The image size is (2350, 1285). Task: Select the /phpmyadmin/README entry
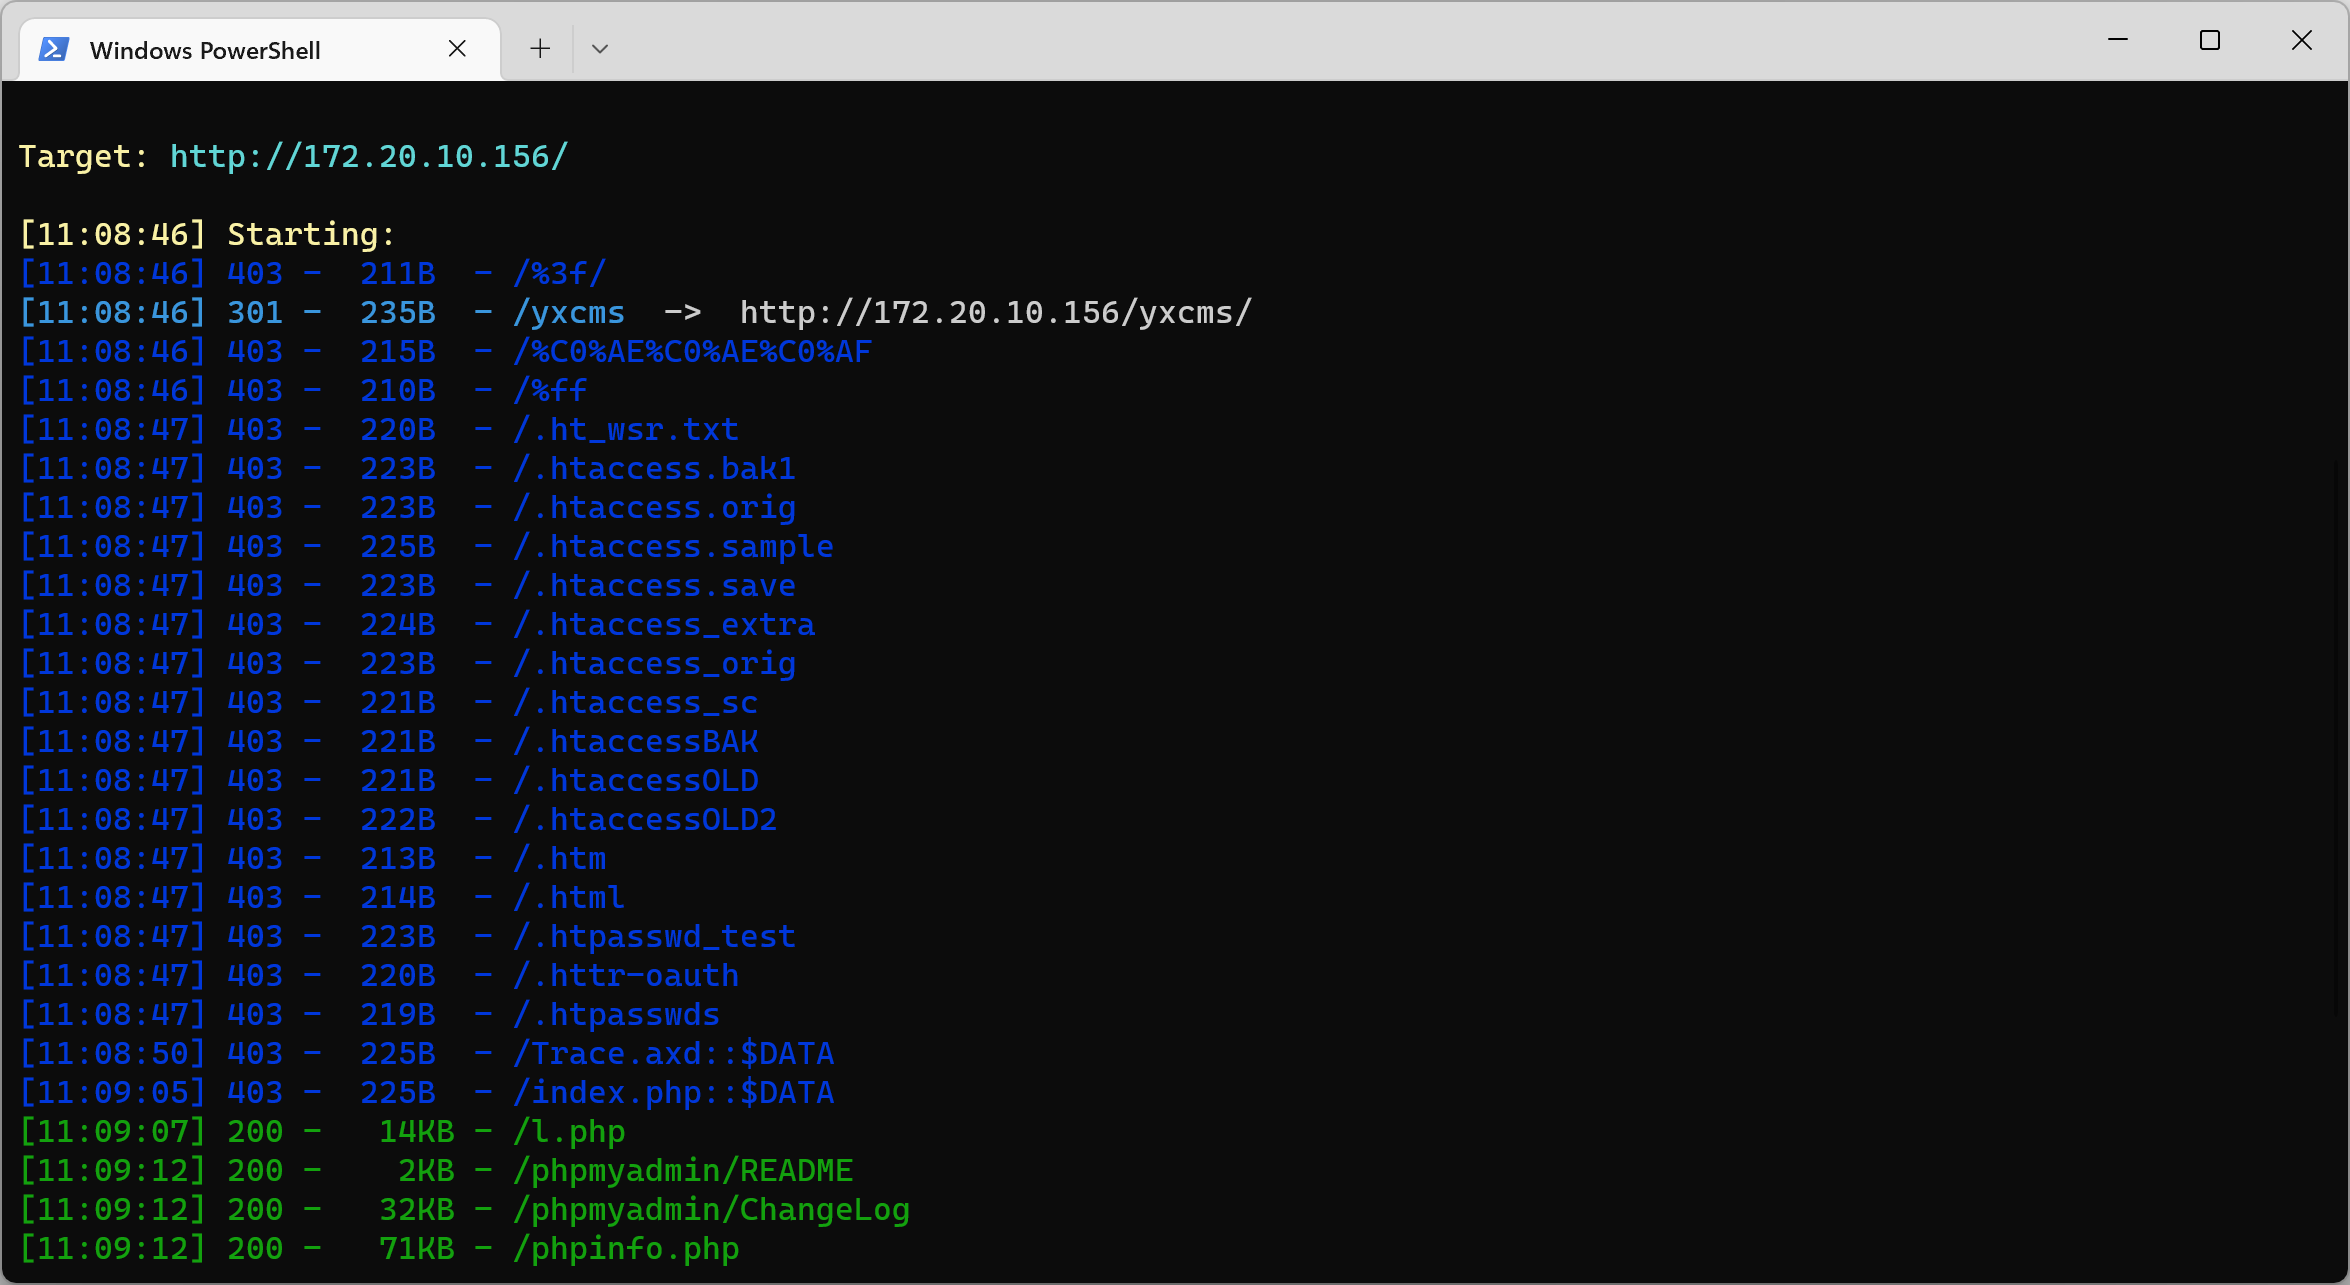(x=684, y=1170)
